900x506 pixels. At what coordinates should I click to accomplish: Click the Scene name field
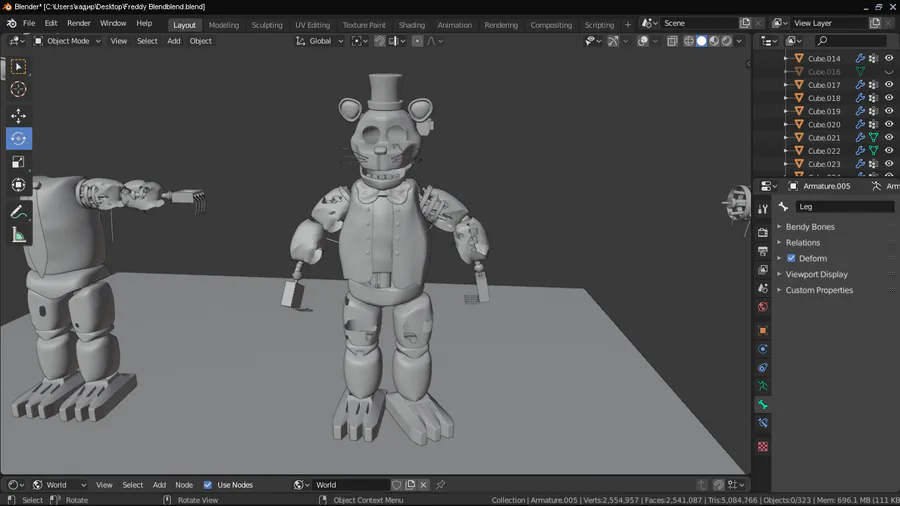[x=697, y=23]
